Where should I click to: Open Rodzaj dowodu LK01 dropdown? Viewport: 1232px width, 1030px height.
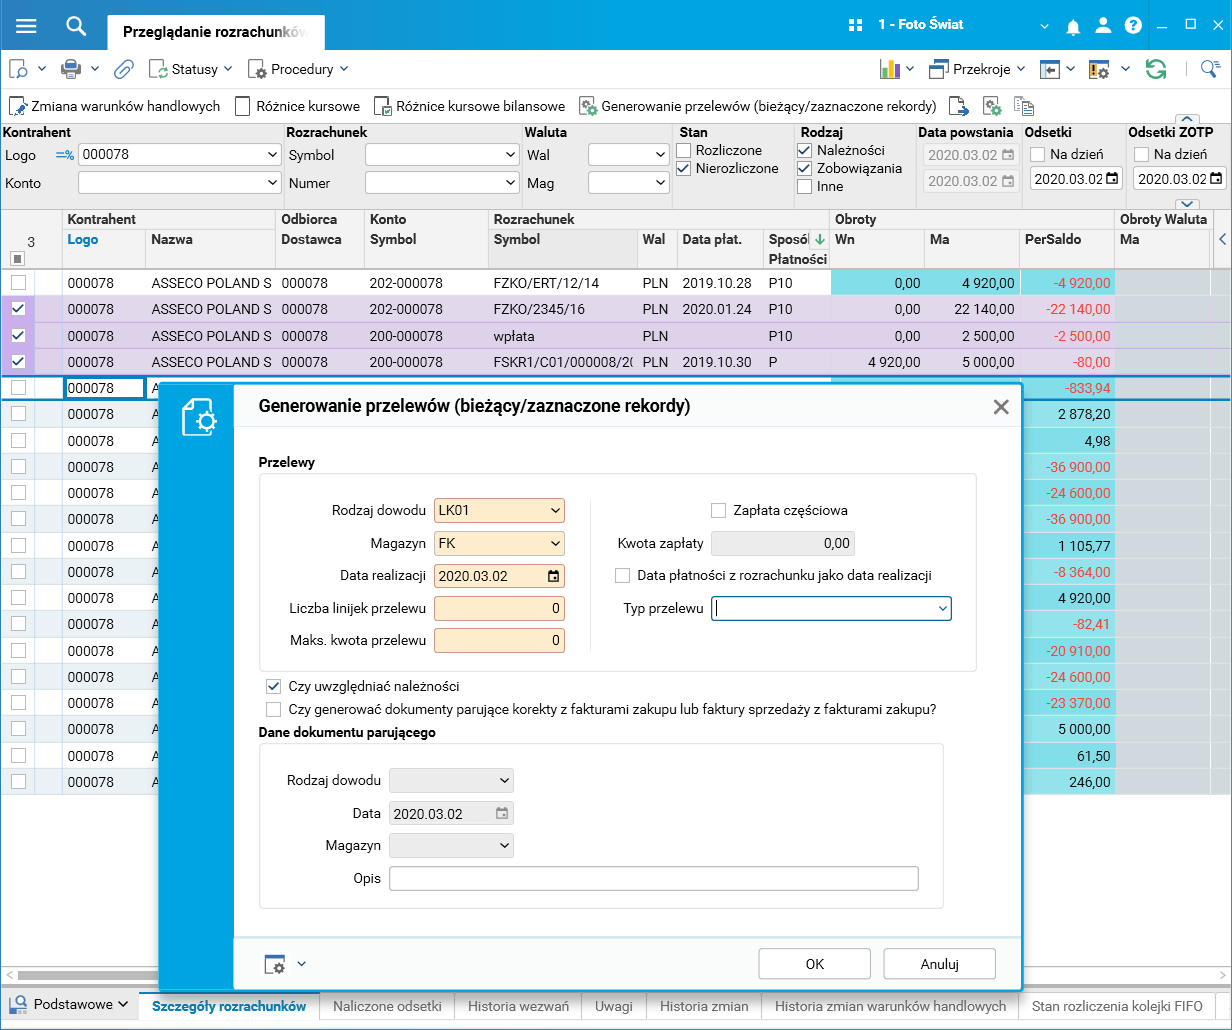556,511
